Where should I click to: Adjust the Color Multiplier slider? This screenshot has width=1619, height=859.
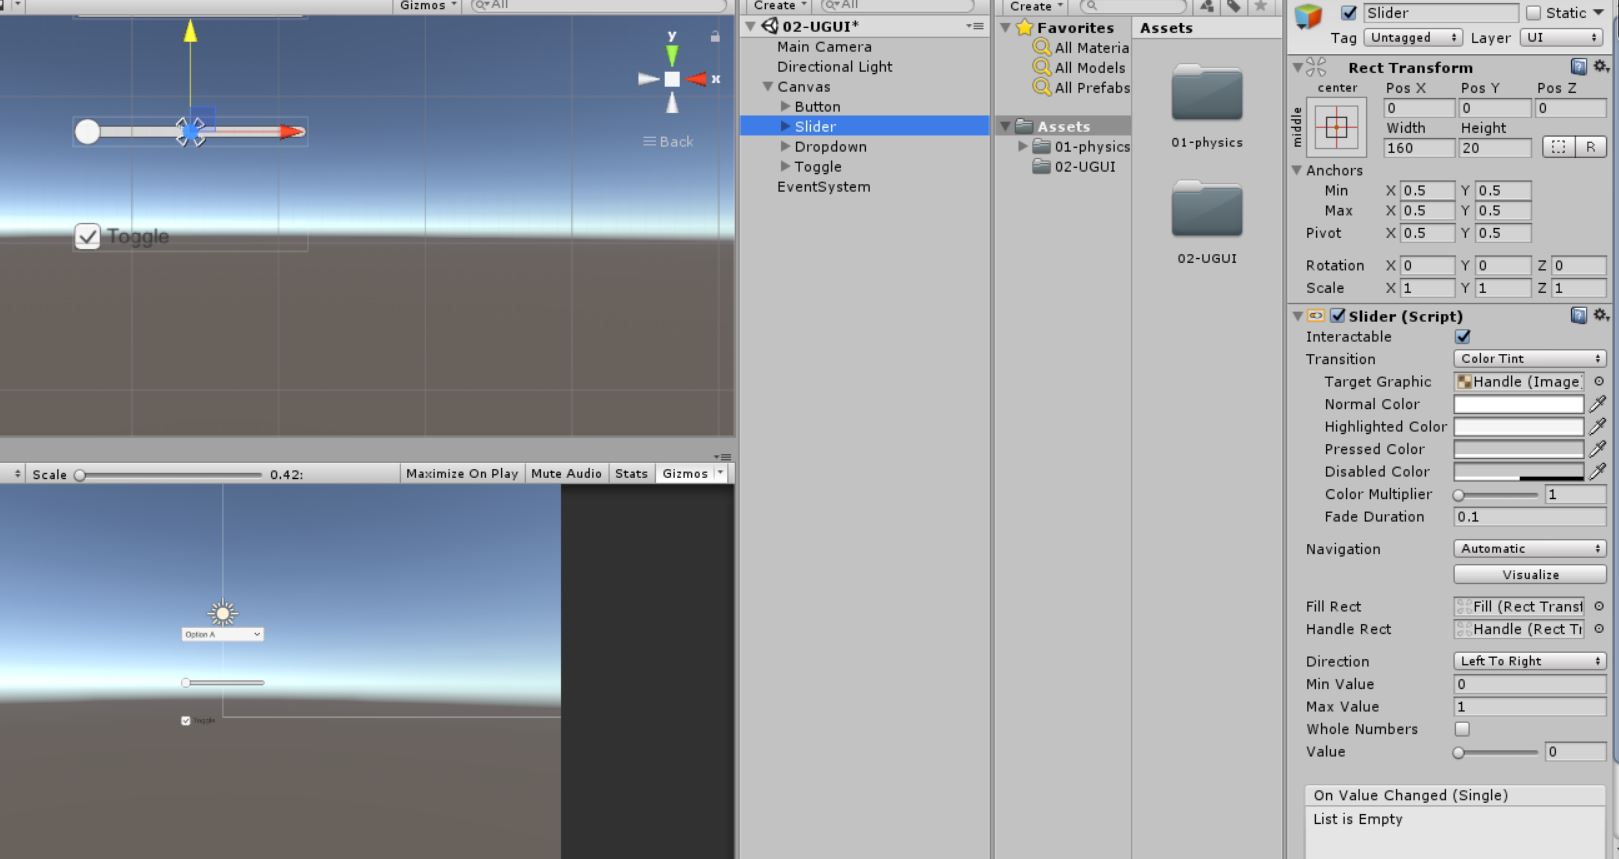pos(1496,495)
